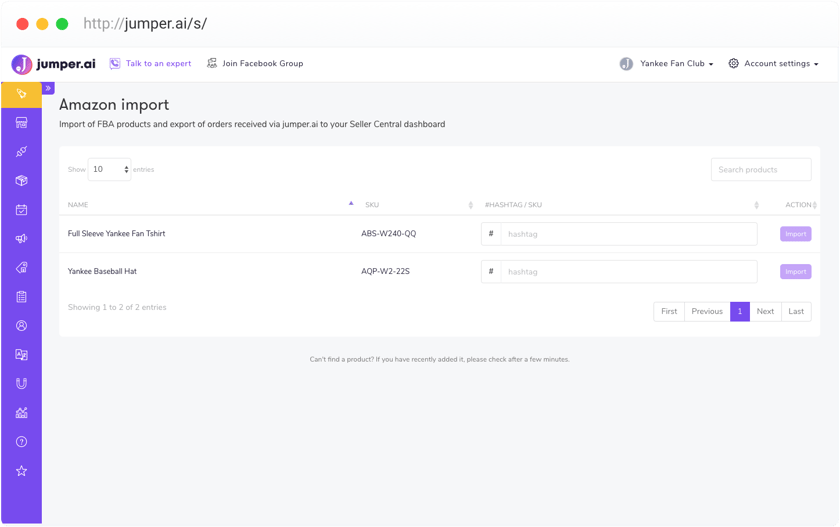Viewport: 840px width, 527px height.
Task: Focus the Search products field
Action: (x=760, y=170)
